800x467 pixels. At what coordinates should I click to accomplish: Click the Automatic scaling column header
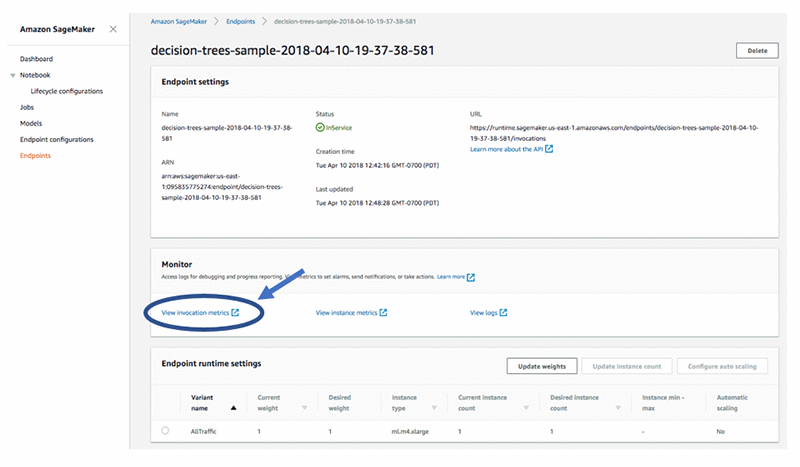(x=732, y=403)
